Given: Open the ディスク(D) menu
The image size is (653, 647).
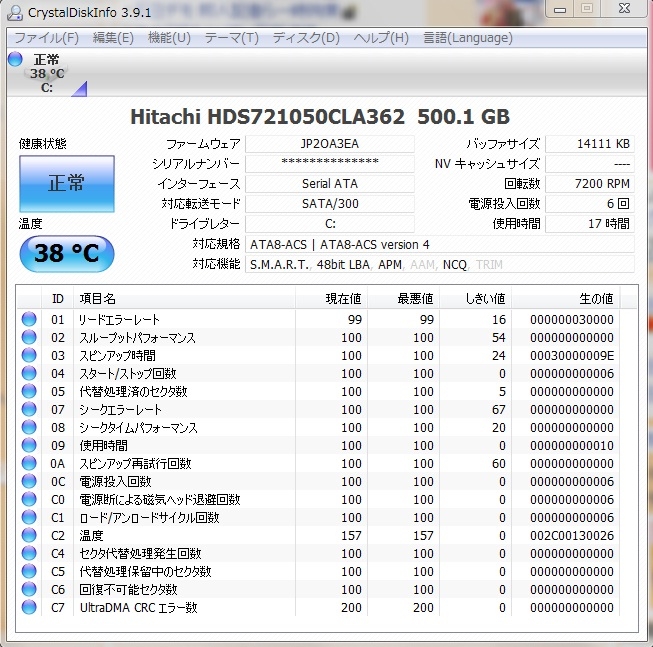Looking at the screenshot, I should pyautogui.click(x=305, y=38).
